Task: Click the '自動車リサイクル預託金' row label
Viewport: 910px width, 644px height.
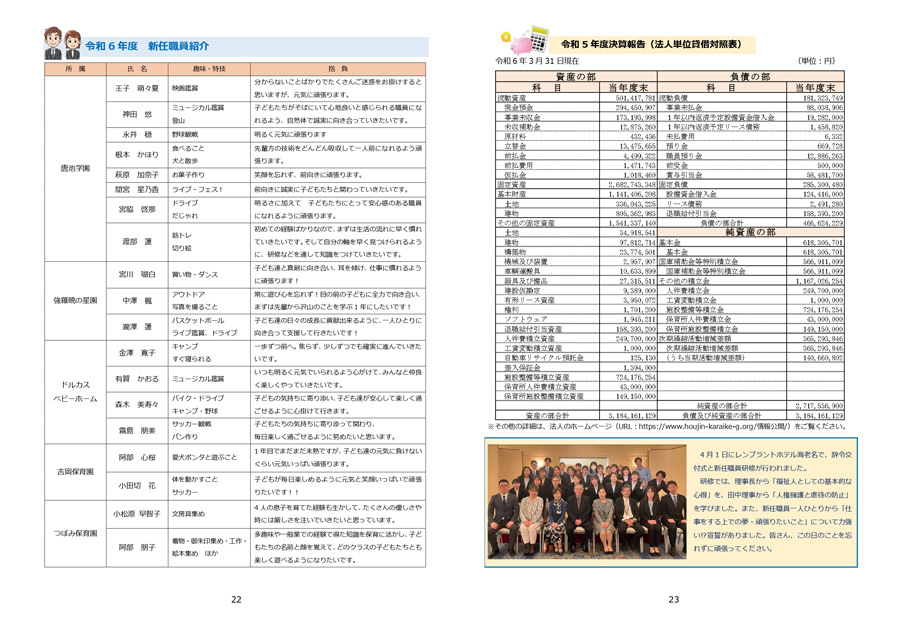Action: click(544, 357)
